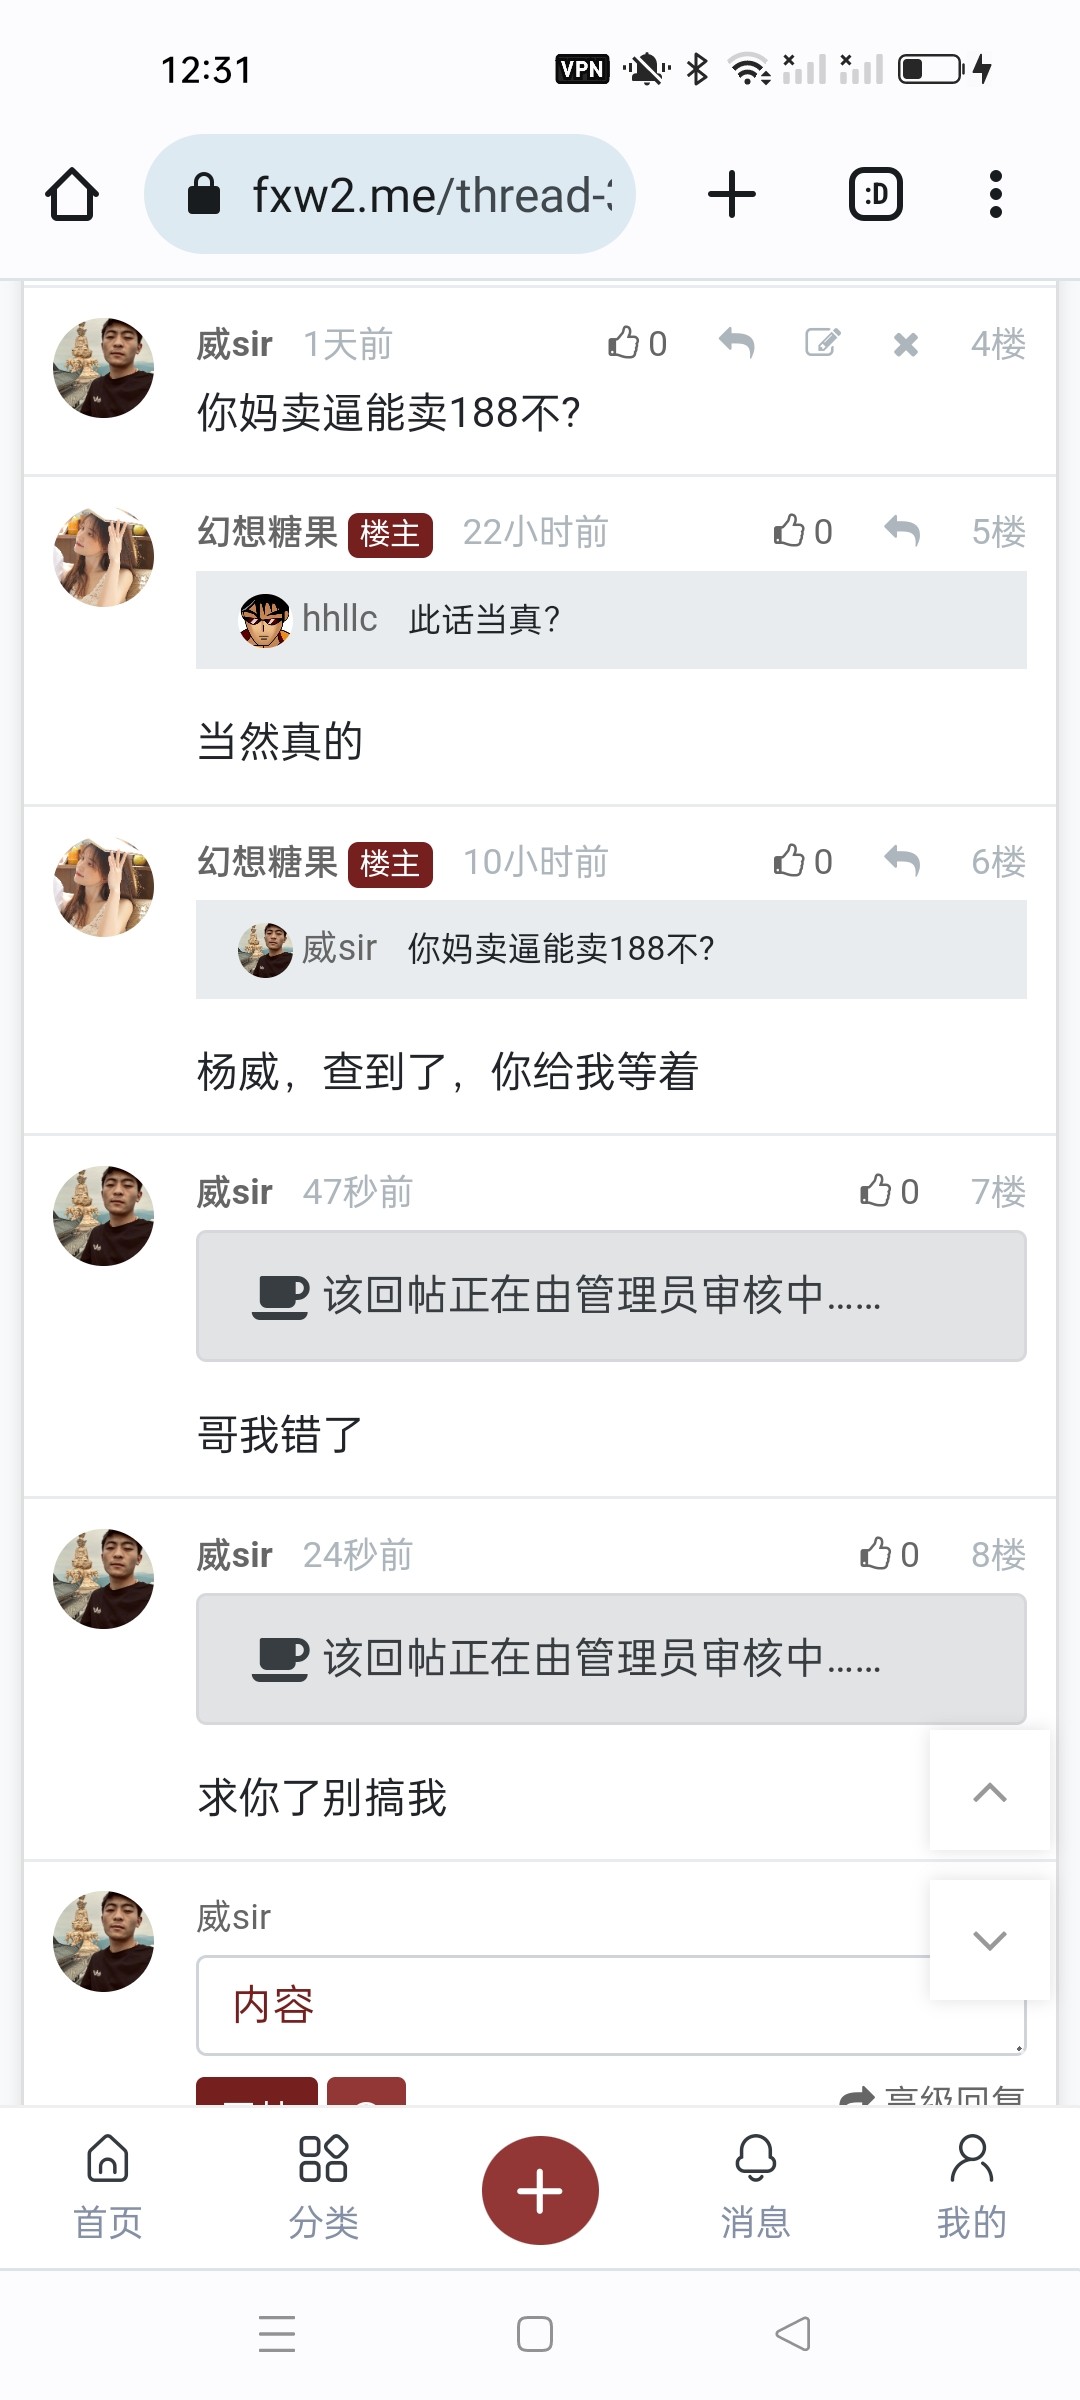Open 幻想糖果 profile name in 5楼
This screenshot has height=2400, width=1080.
(267, 532)
